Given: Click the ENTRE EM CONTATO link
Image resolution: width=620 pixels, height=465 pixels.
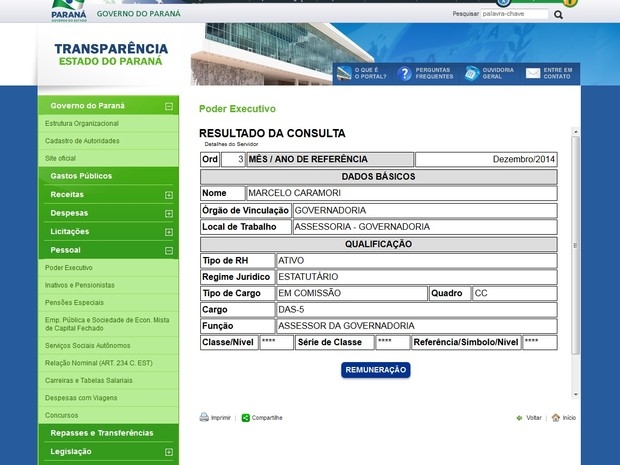Looking at the screenshot, I should pyautogui.click(x=558, y=73).
